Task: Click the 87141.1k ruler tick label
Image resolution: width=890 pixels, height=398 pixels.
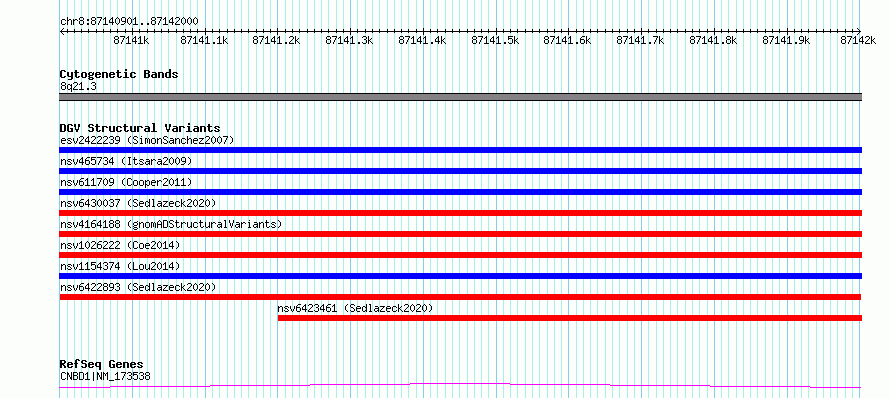Action: point(204,40)
